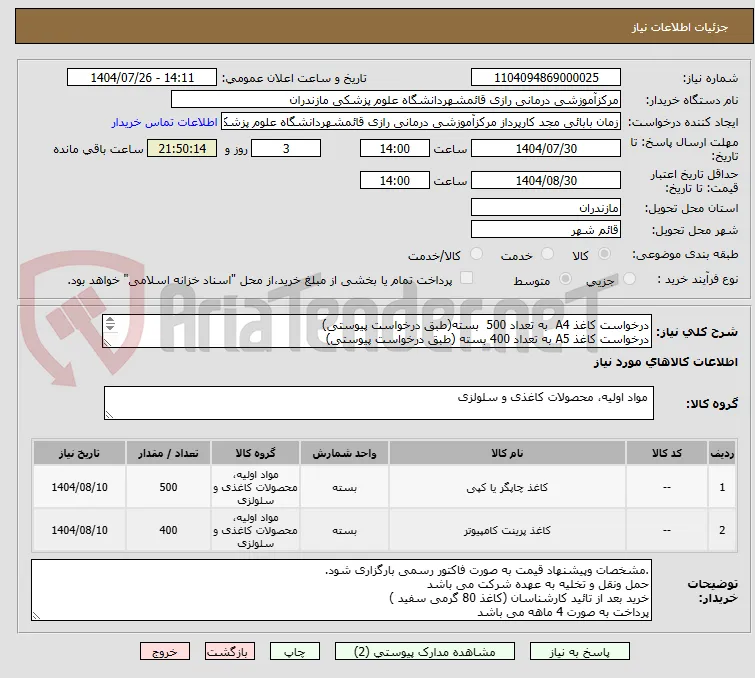The width and height of the screenshot is (755, 678).
Task: Click row 2 unit cell 'بسته'
Action: (344, 530)
